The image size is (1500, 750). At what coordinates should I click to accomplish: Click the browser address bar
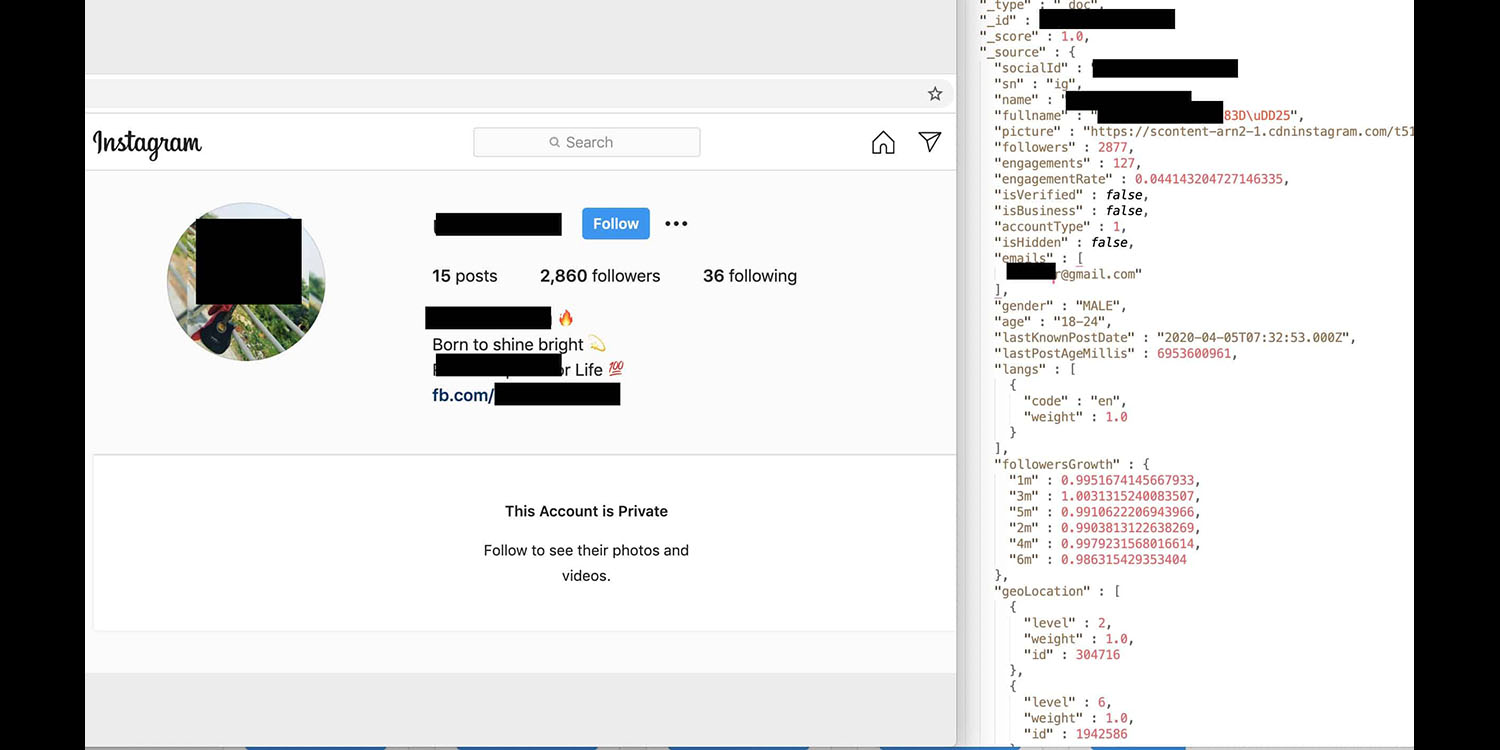click(x=500, y=94)
